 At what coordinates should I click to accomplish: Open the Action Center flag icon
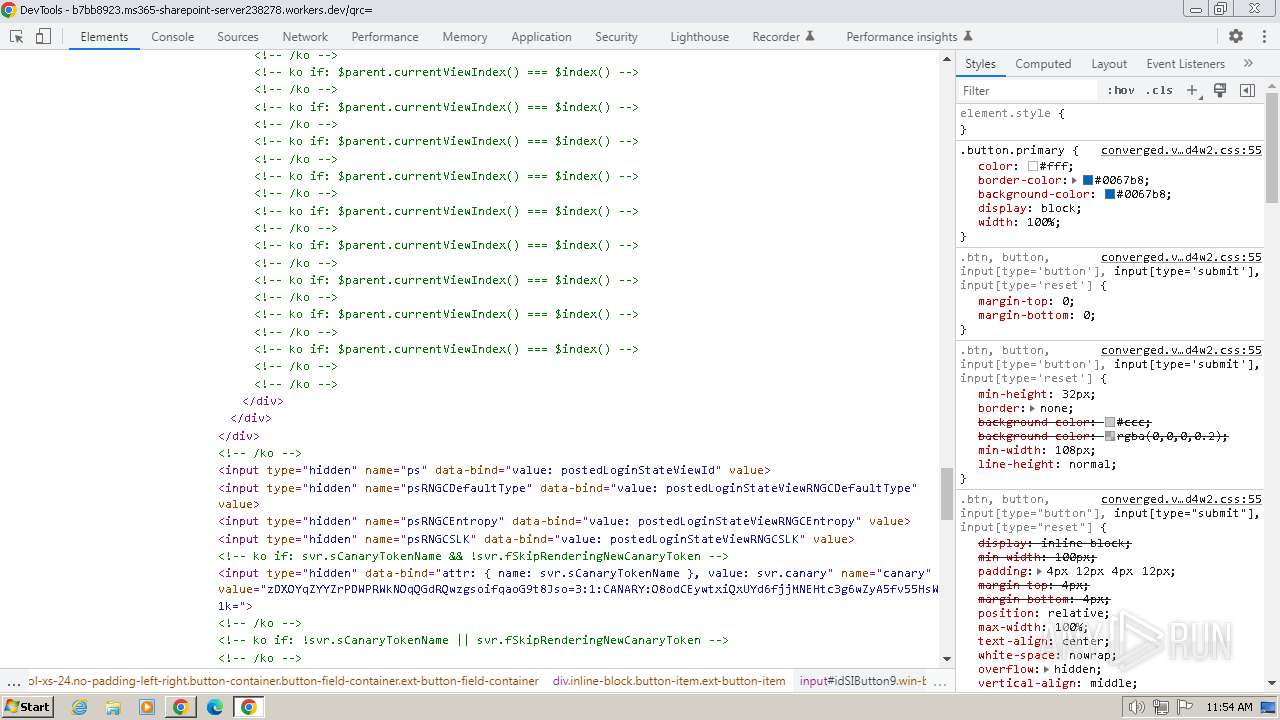click(1184, 707)
